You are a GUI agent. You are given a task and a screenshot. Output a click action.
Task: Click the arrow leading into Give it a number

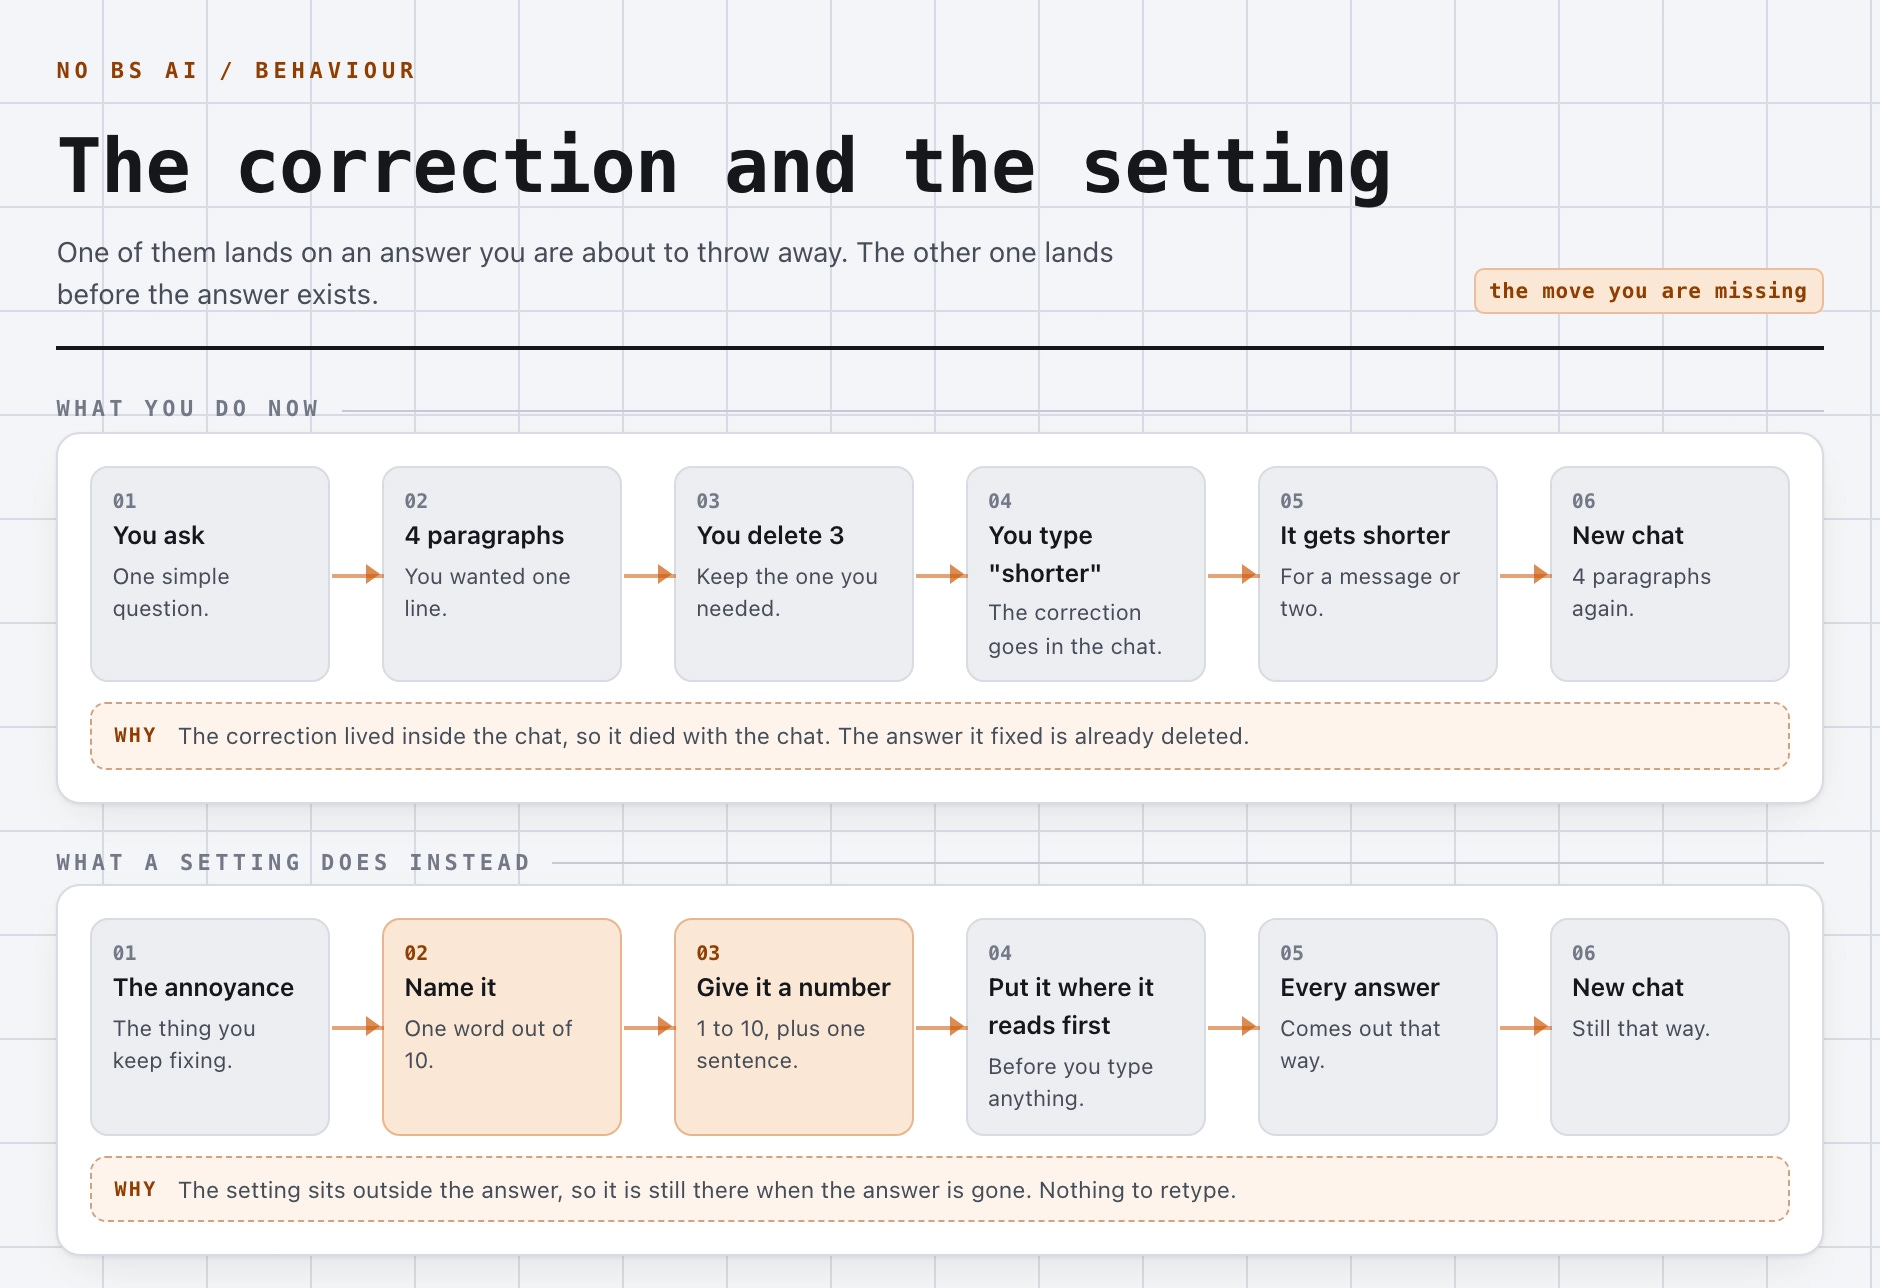[x=649, y=1026]
